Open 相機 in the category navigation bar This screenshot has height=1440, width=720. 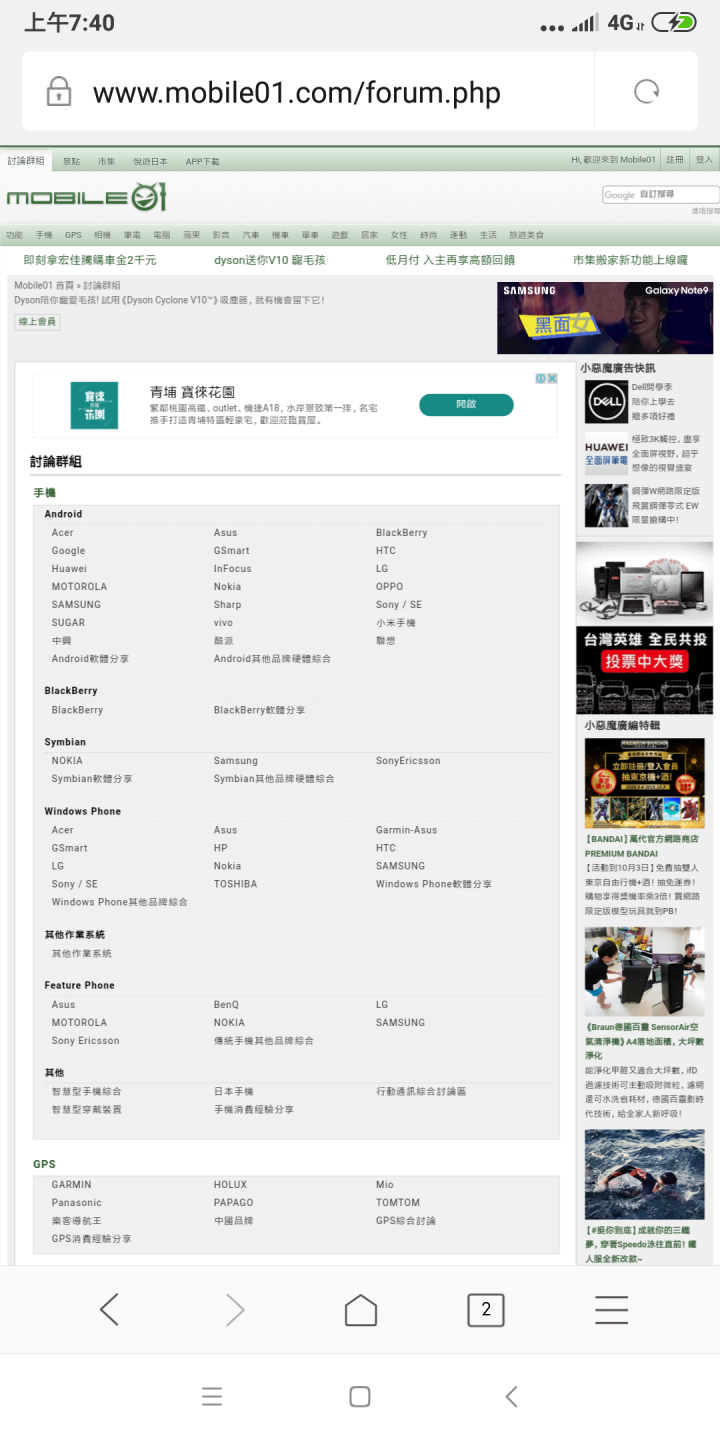(102, 235)
